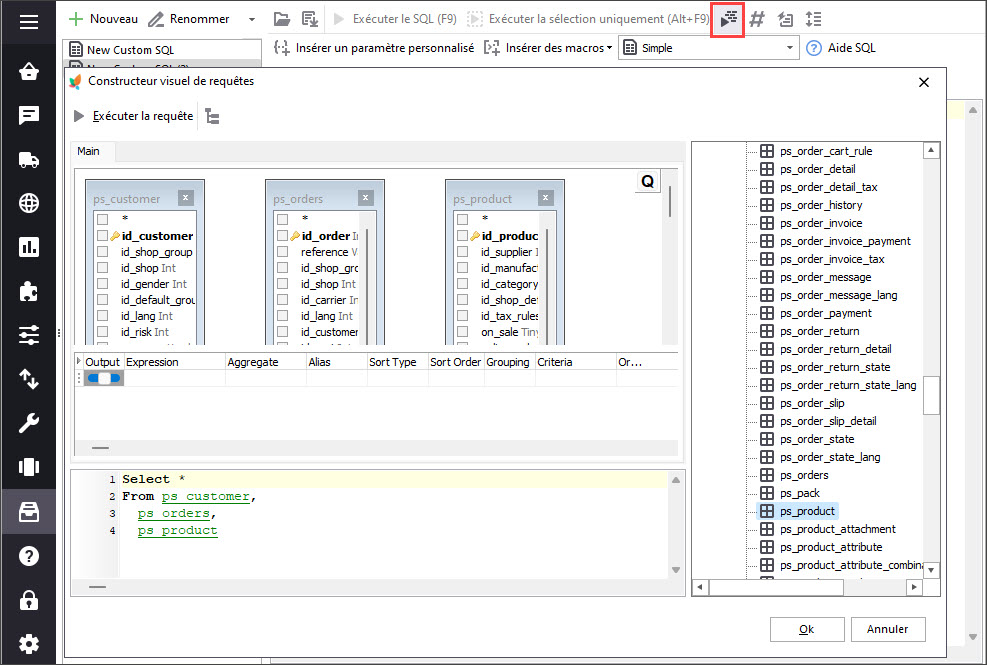Click the Nouveau button
Viewport: 987px width, 665px height.
(x=103, y=19)
